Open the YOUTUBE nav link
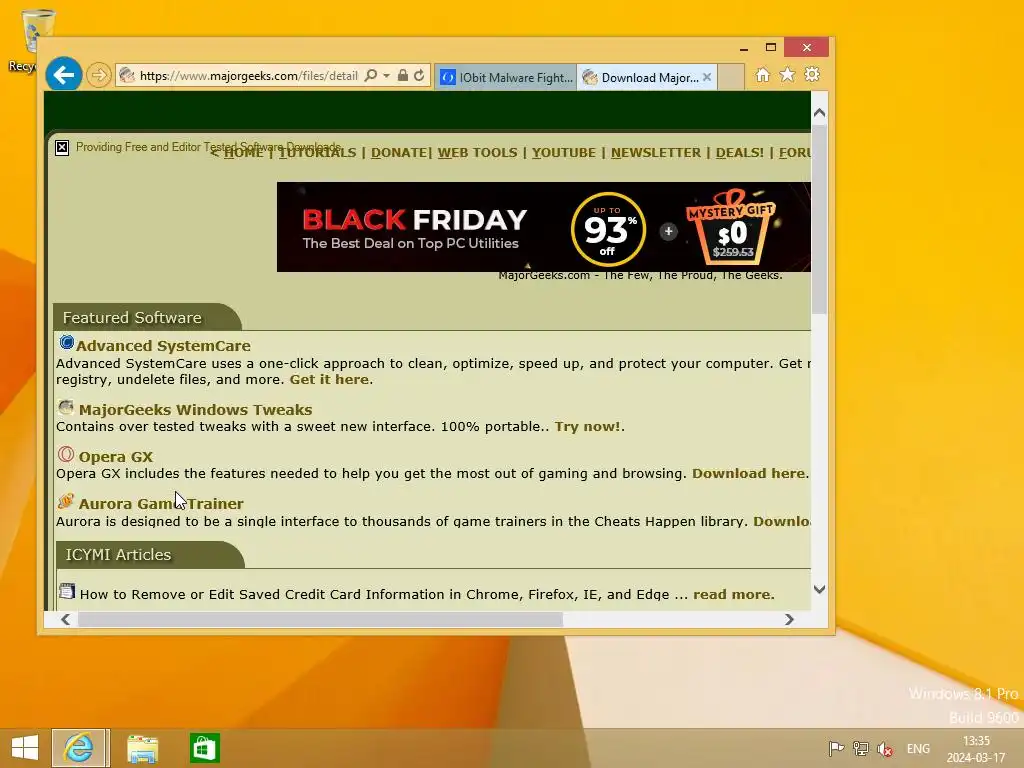This screenshot has height=768, width=1024. point(564,153)
